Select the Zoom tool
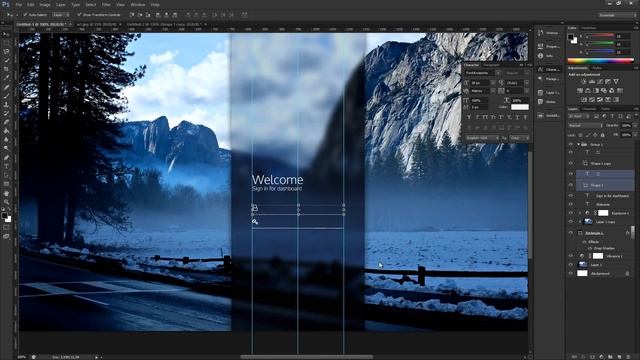 (x=6, y=202)
